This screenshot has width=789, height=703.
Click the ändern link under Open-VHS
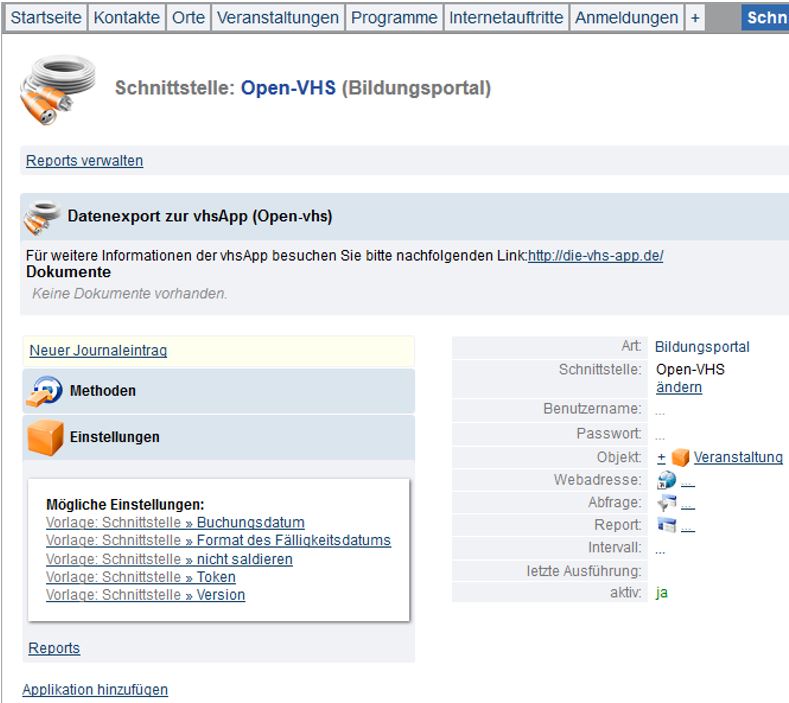(x=679, y=387)
